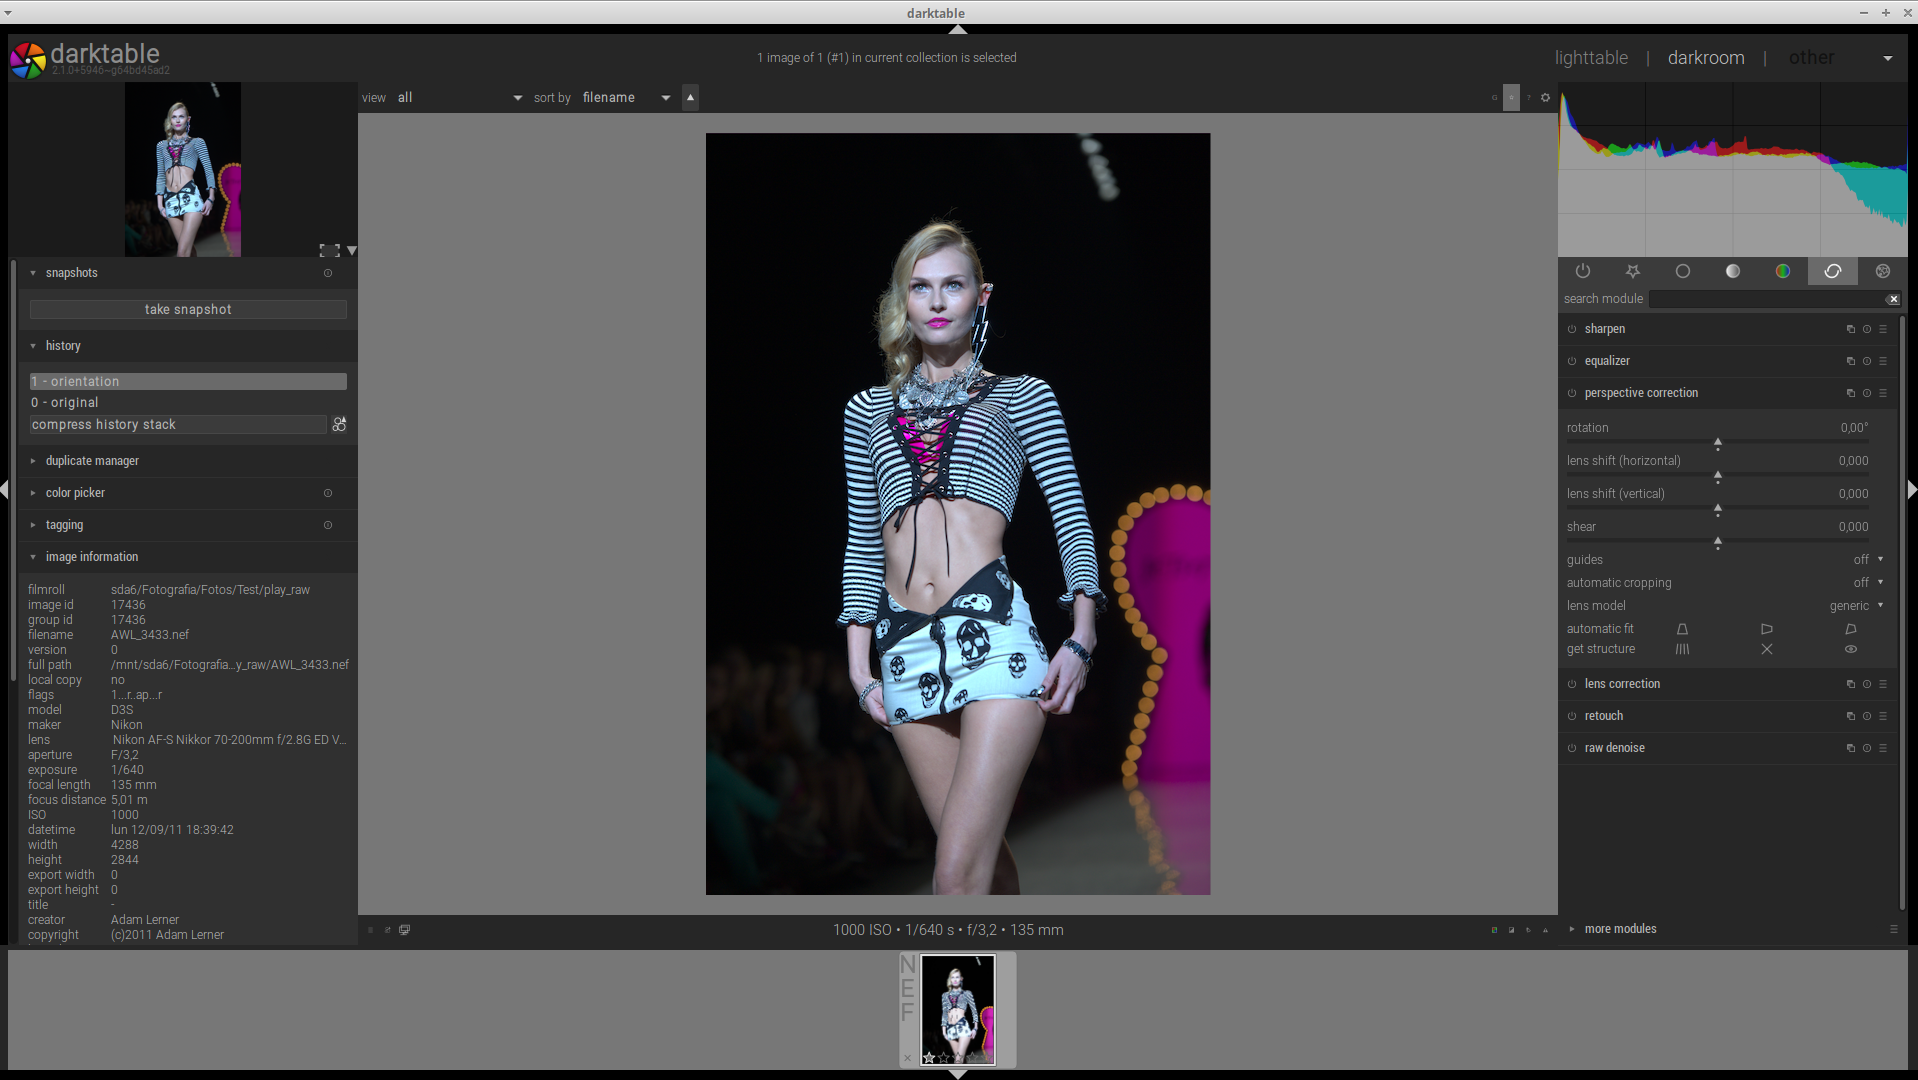Reverse sort order arrow
This screenshot has height=1080, width=1918.
pyautogui.click(x=690, y=97)
